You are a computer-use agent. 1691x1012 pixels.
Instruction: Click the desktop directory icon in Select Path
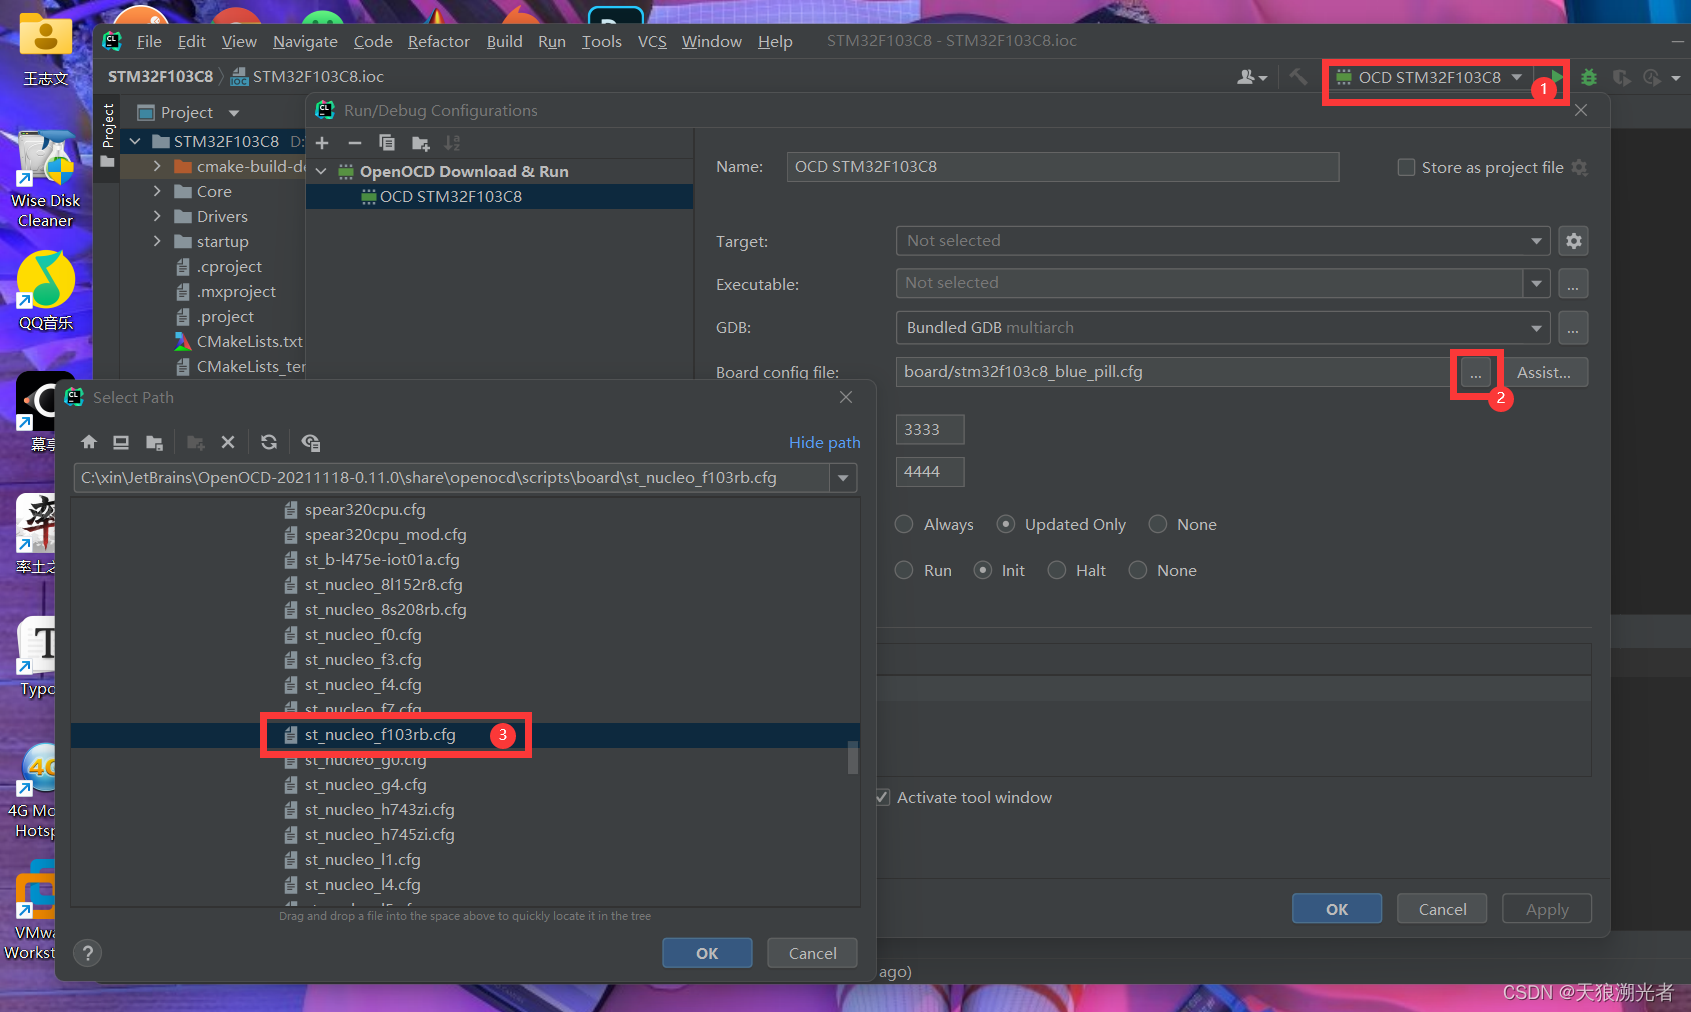tap(121, 442)
